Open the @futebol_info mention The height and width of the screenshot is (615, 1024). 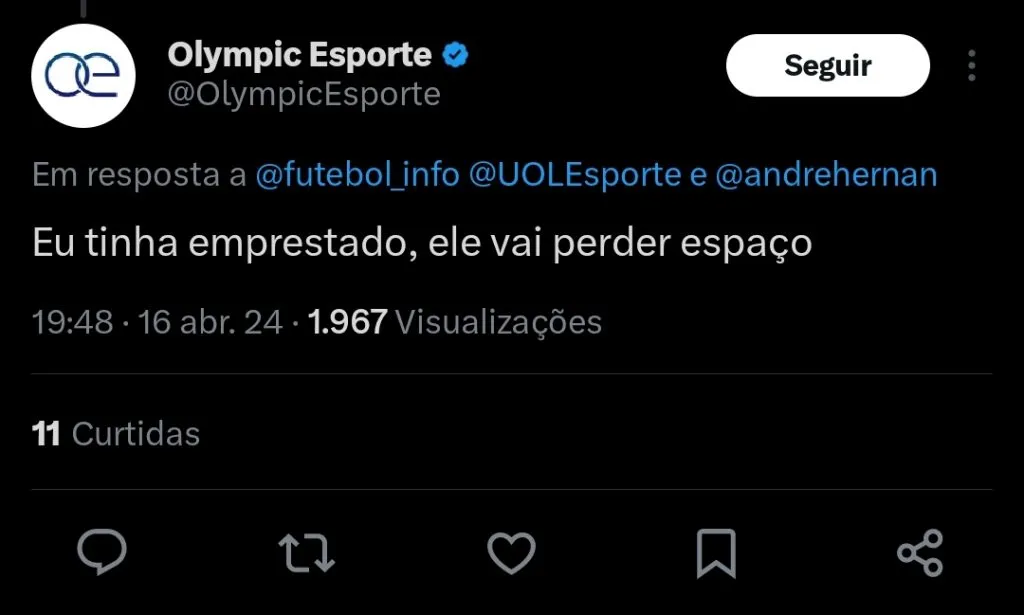358,176
